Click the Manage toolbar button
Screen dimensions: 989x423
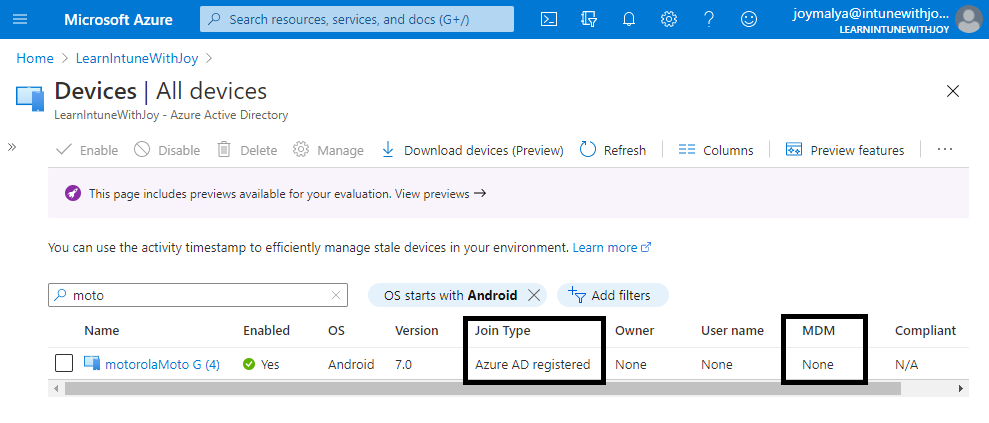329,150
